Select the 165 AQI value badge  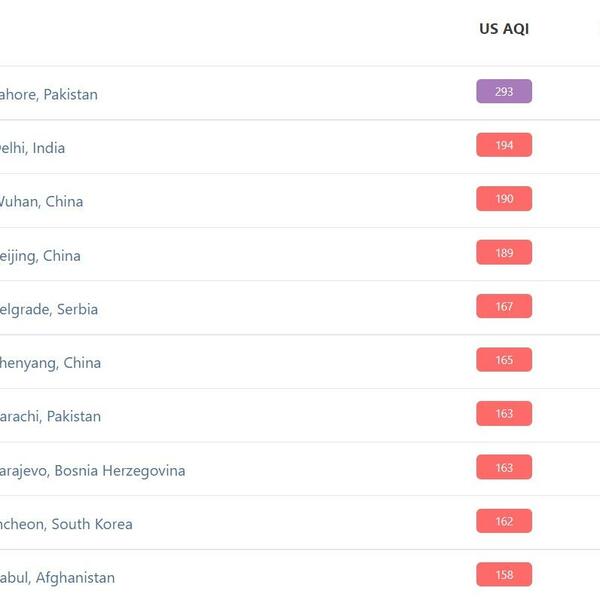pyautogui.click(x=504, y=360)
